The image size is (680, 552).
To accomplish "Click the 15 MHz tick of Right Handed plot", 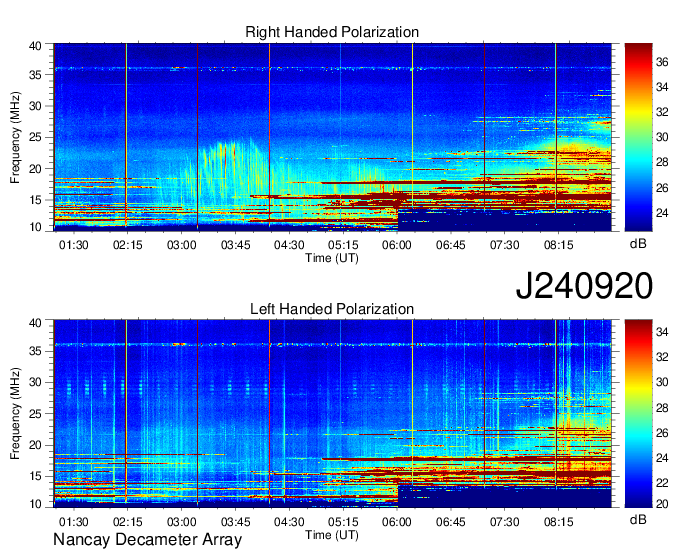I will click(x=35, y=200).
